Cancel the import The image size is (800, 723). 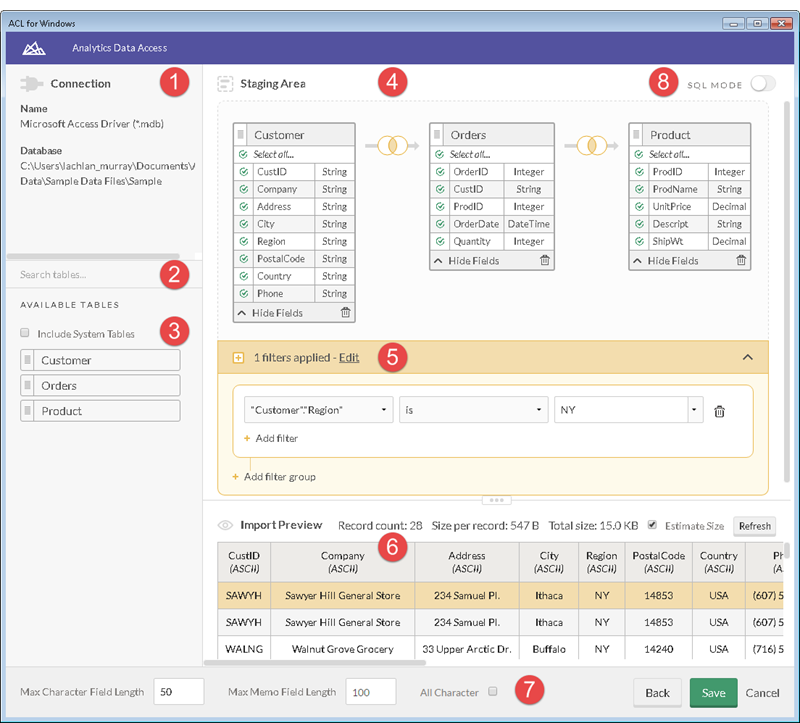point(762,693)
